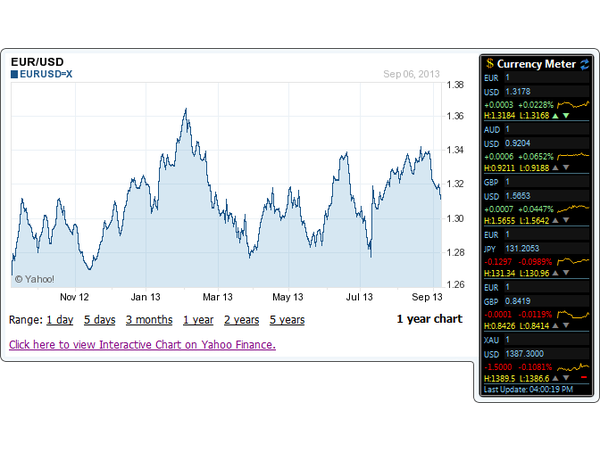The width and height of the screenshot is (600, 450).
Task: Select the 2 years chart range
Action: coord(241,320)
